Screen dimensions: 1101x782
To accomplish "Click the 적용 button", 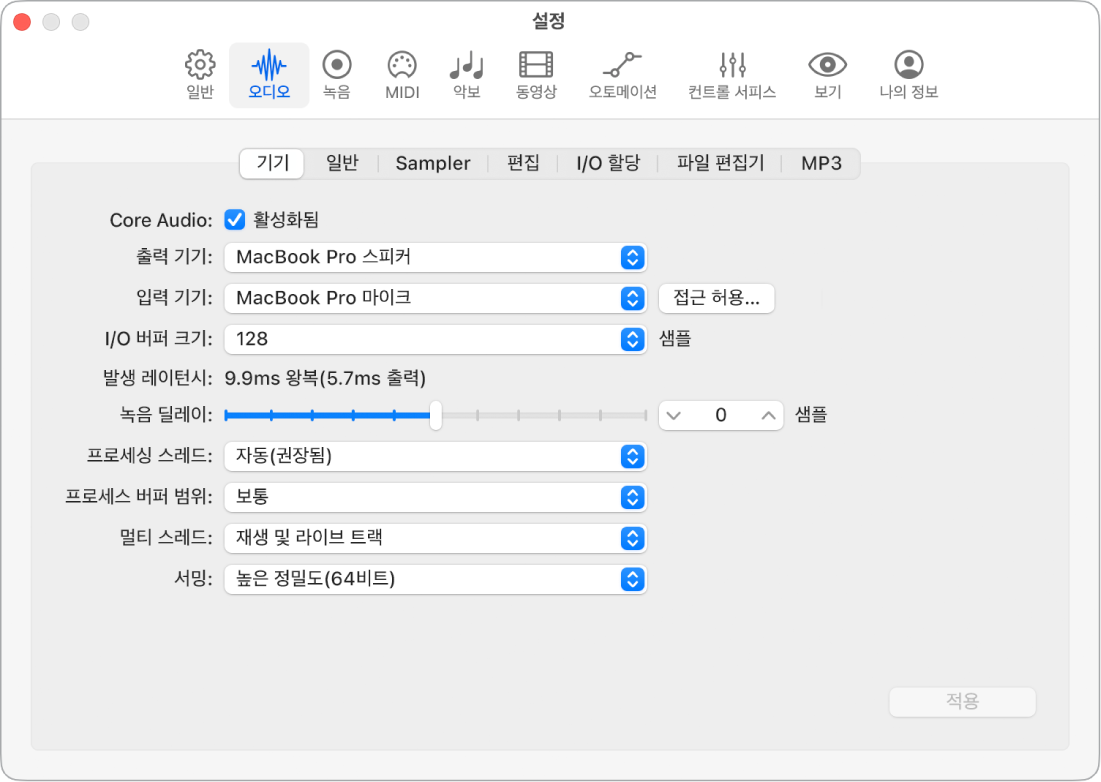I will pyautogui.click(x=962, y=702).
